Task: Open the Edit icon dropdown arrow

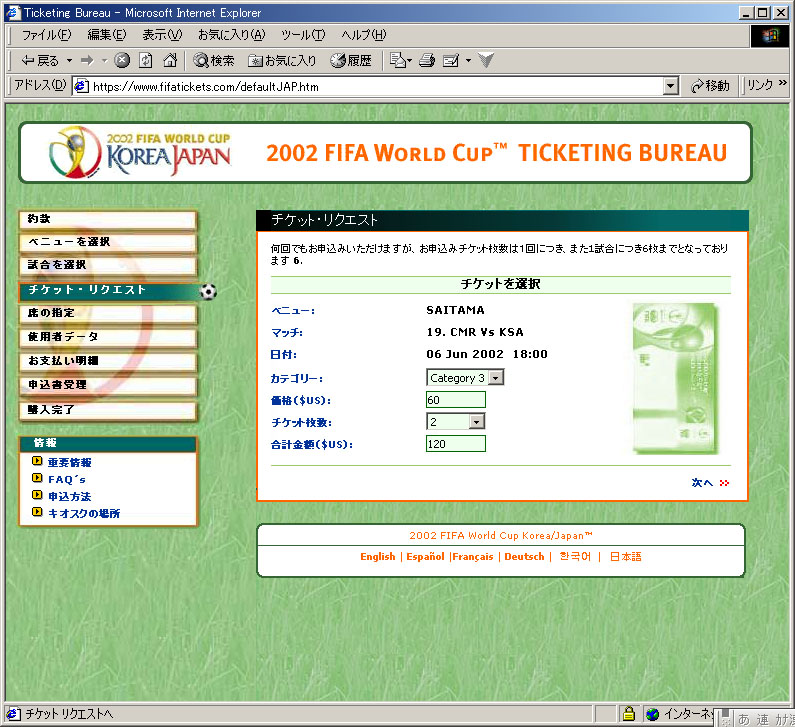Action: tap(468, 60)
